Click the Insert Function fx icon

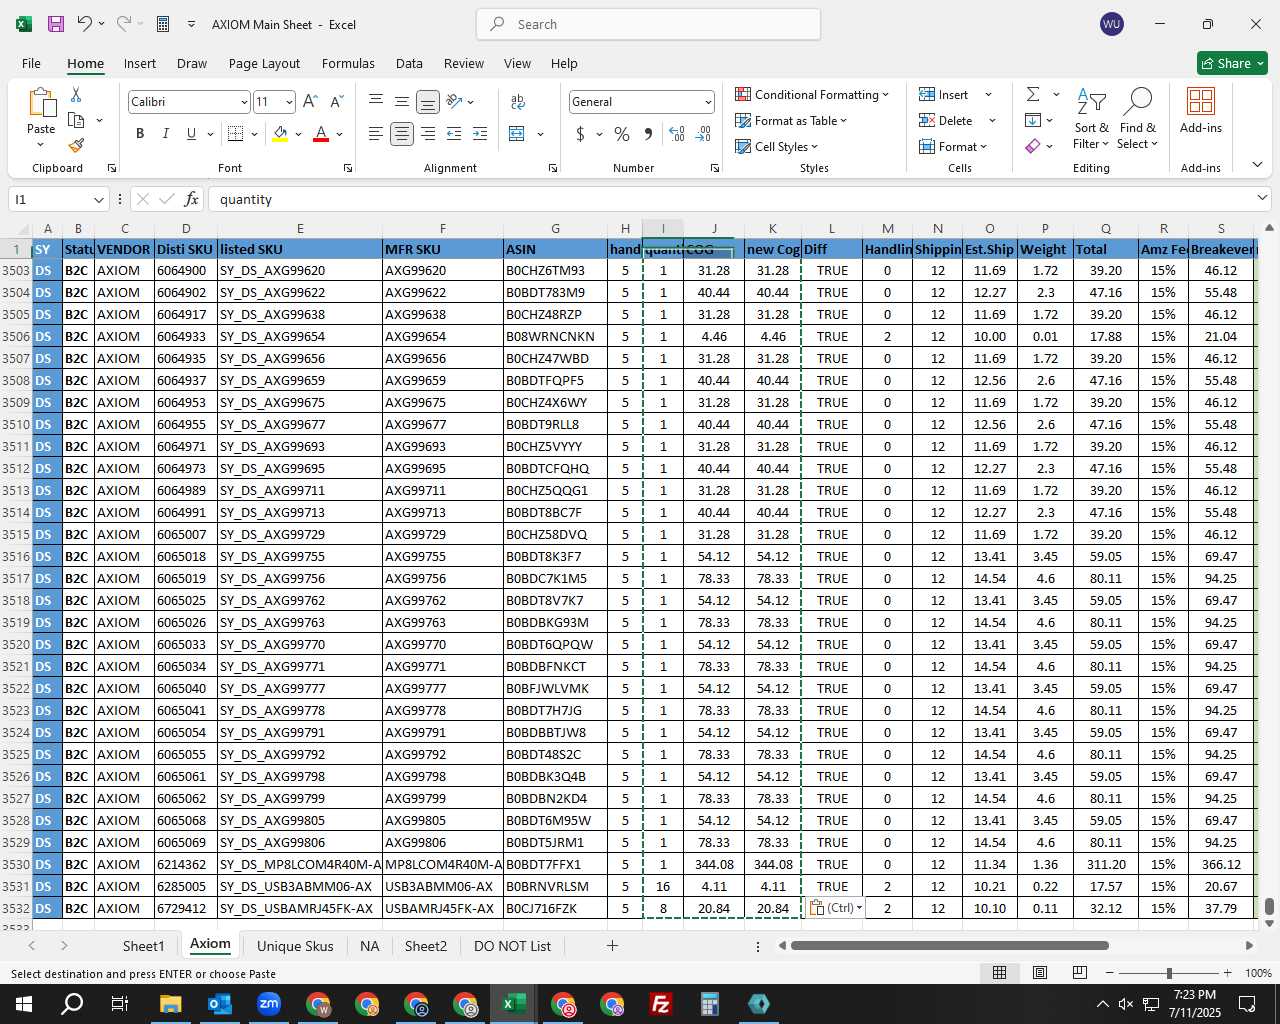[x=191, y=199]
